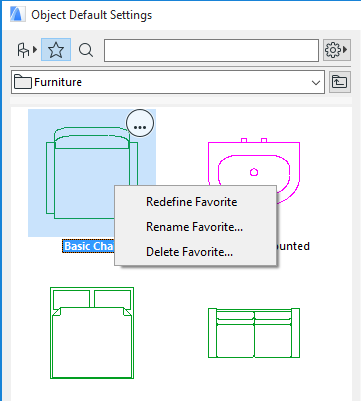Click the object library chair icon

pos(27,50)
